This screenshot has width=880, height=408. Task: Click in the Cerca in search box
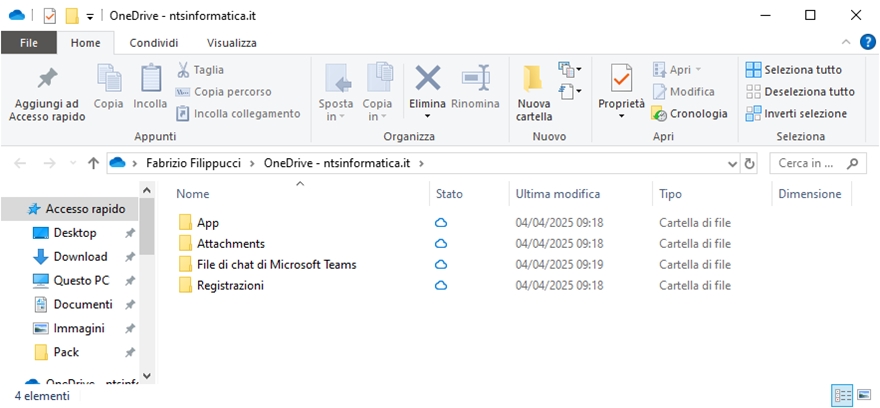(x=818, y=164)
